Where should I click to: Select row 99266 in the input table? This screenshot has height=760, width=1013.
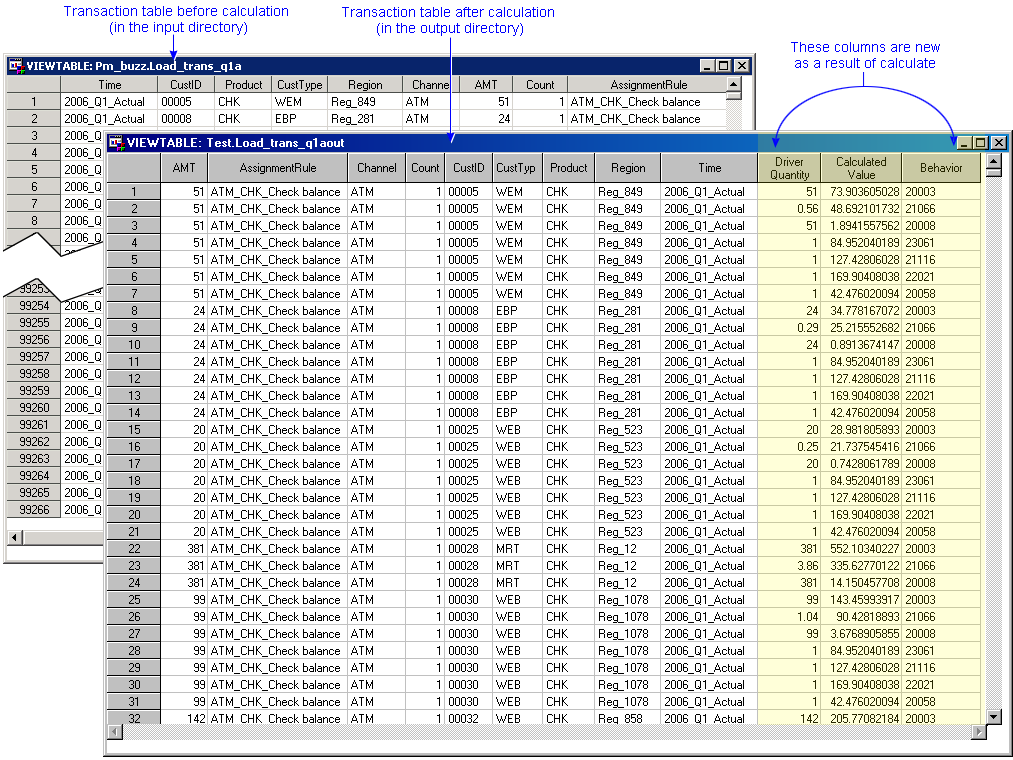(x=33, y=510)
